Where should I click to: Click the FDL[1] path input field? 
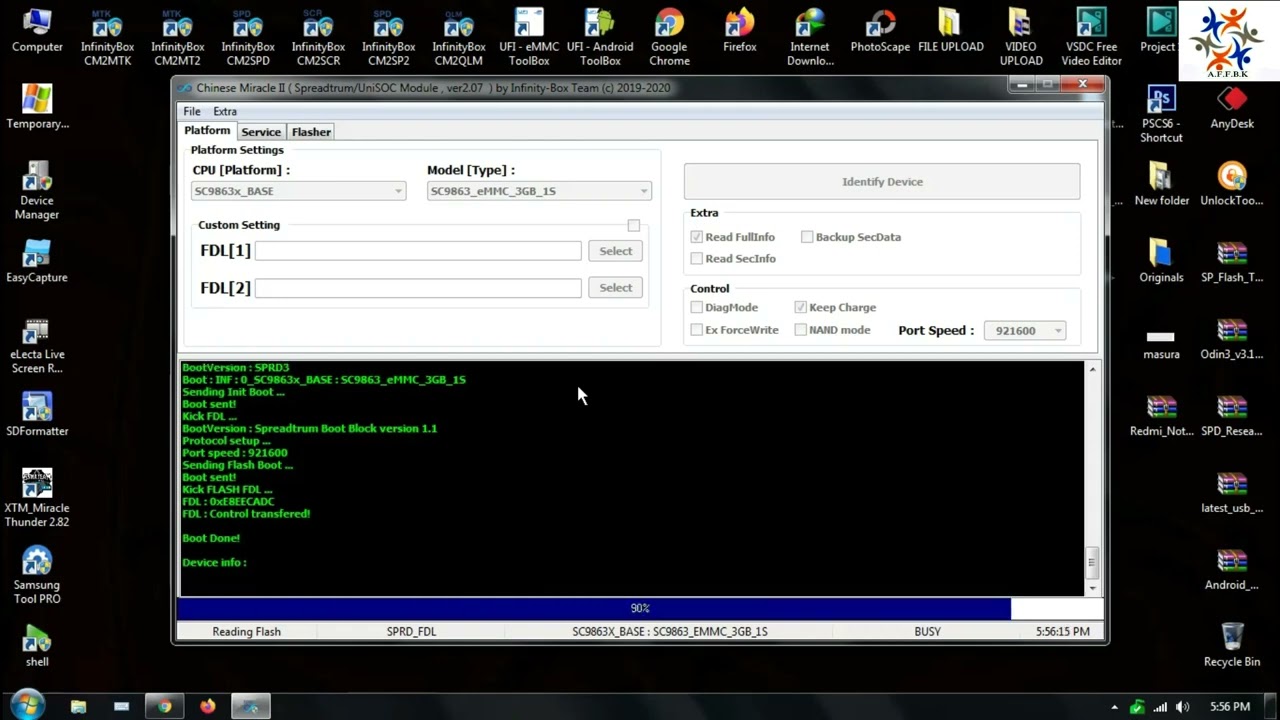coord(418,251)
